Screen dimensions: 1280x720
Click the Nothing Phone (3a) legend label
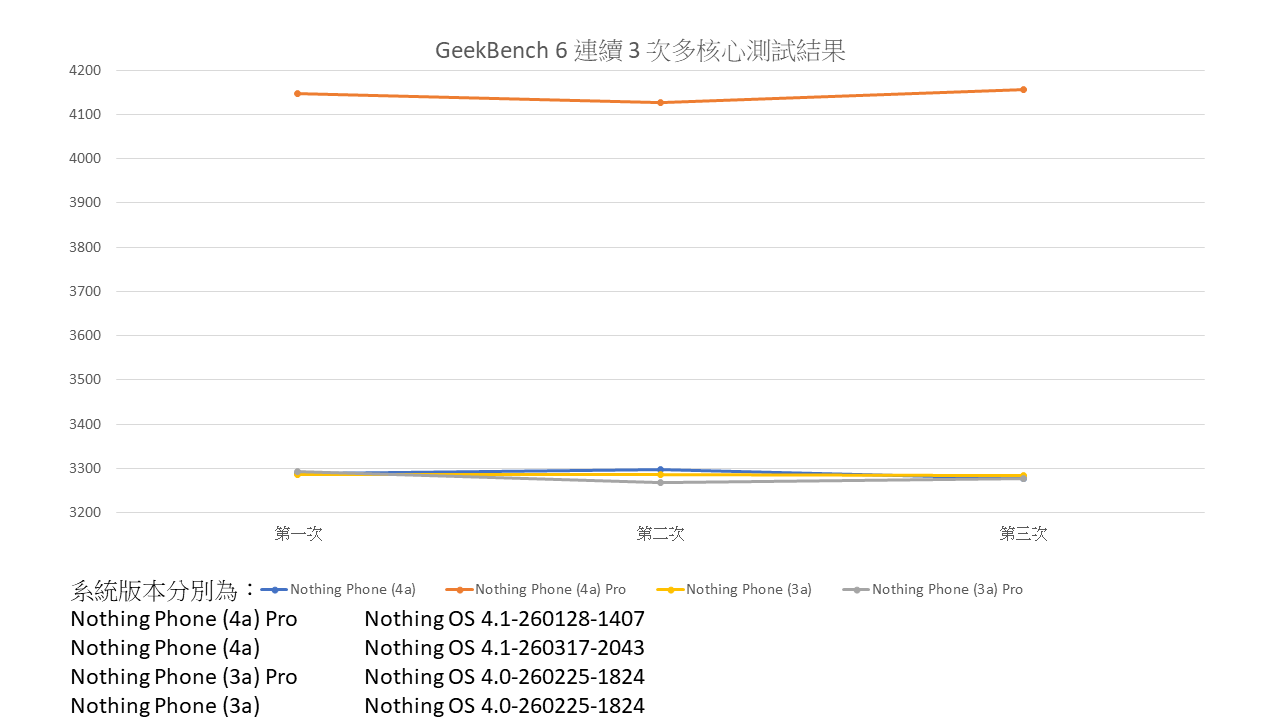pos(748,589)
